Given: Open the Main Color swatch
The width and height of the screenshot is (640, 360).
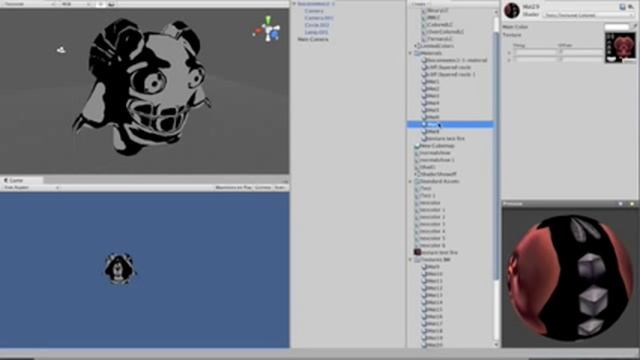Looking at the screenshot, I should [x=617, y=27].
